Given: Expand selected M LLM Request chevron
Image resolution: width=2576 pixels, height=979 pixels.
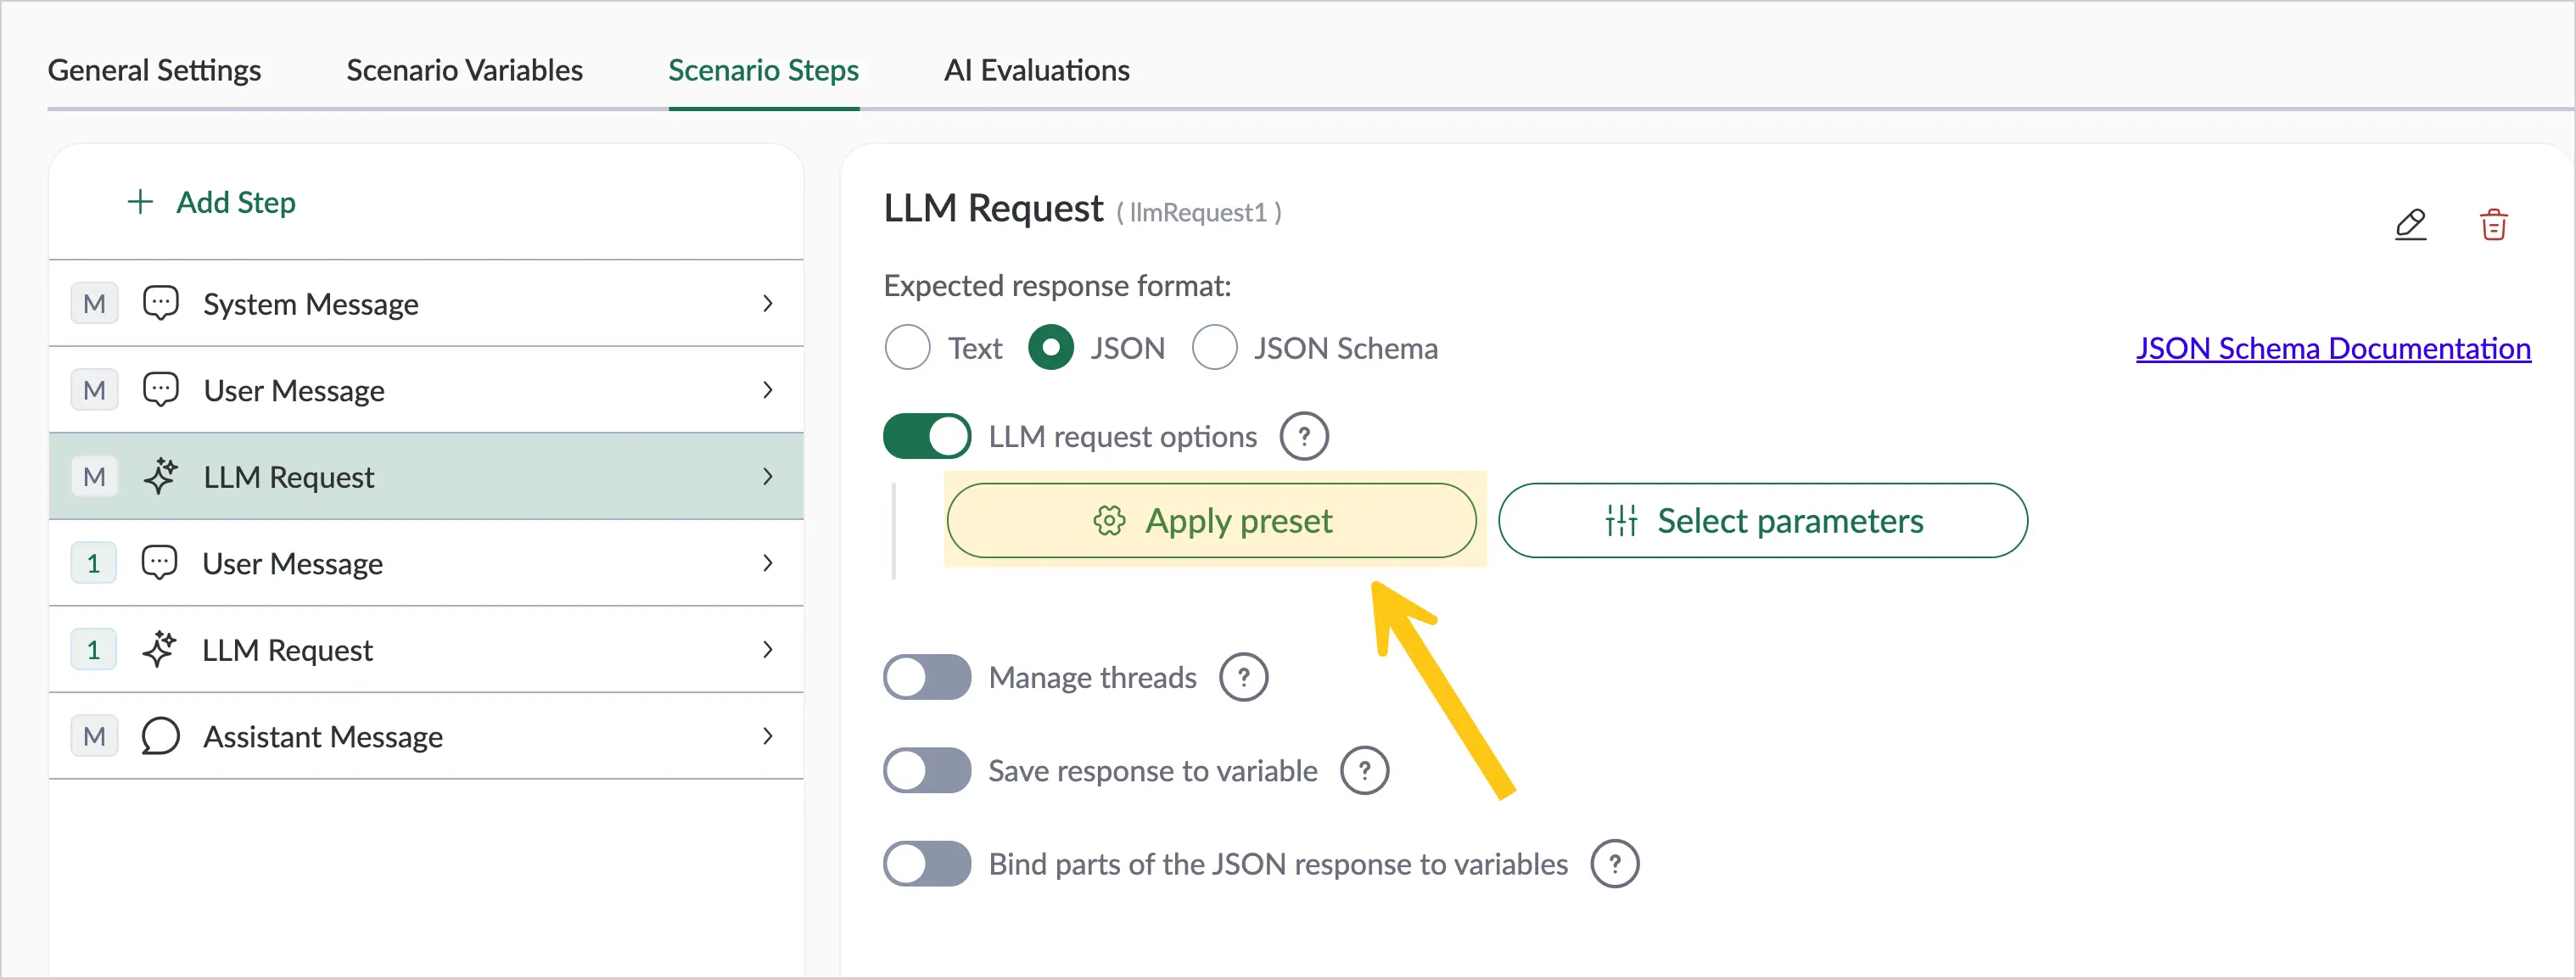Looking at the screenshot, I should click(x=767, y=476).
